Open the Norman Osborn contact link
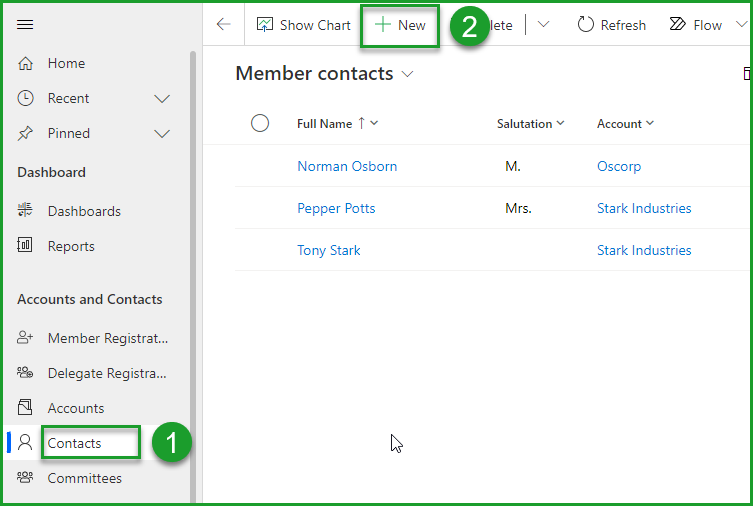 point(347,166)
